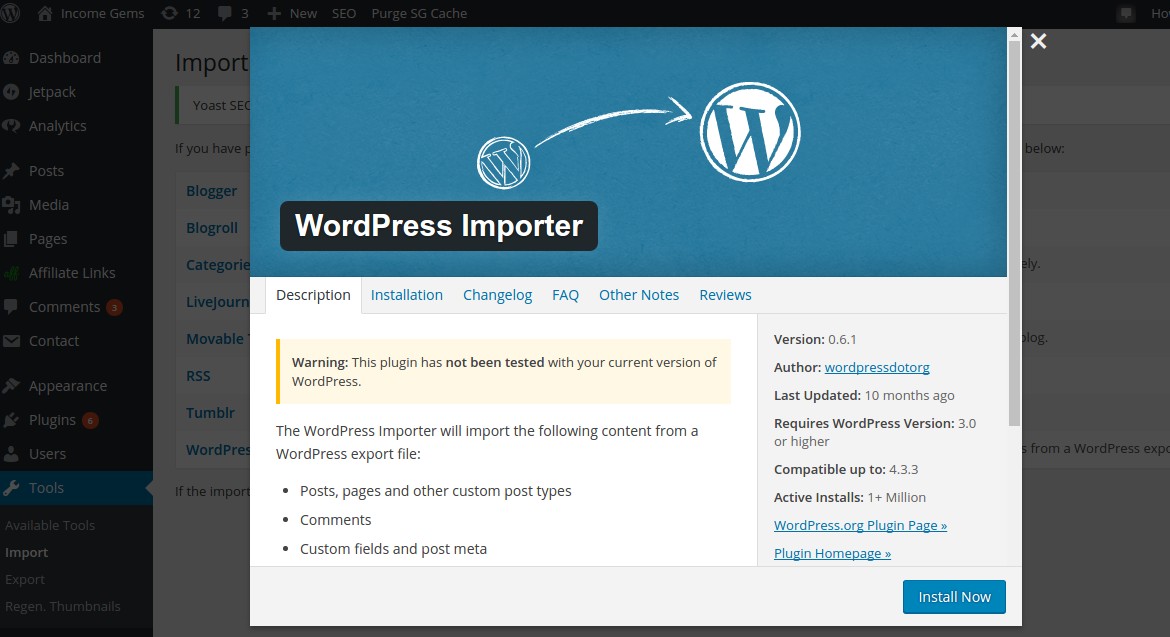Click the Affiliate Links sidebar icon
The image size is (1170, 637).
tap(10, 273)
